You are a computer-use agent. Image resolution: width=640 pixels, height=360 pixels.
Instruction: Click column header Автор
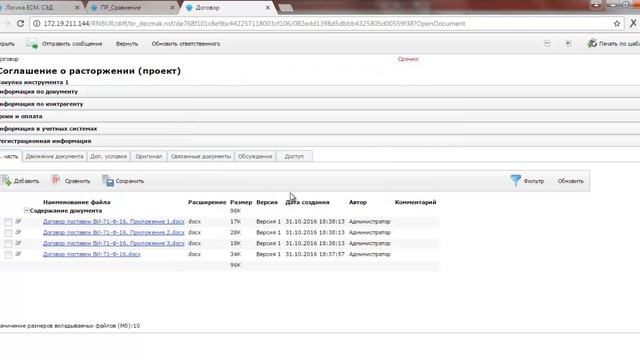click(358, 202)
